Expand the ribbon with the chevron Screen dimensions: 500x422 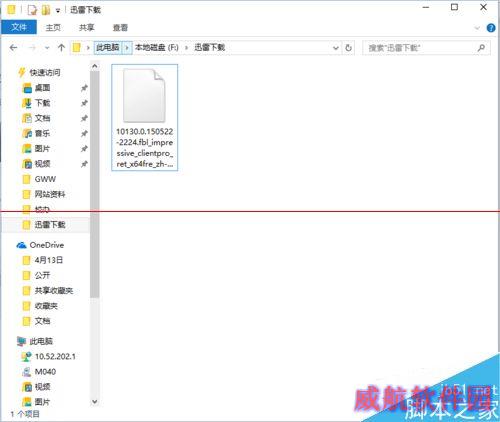[477, 28]
